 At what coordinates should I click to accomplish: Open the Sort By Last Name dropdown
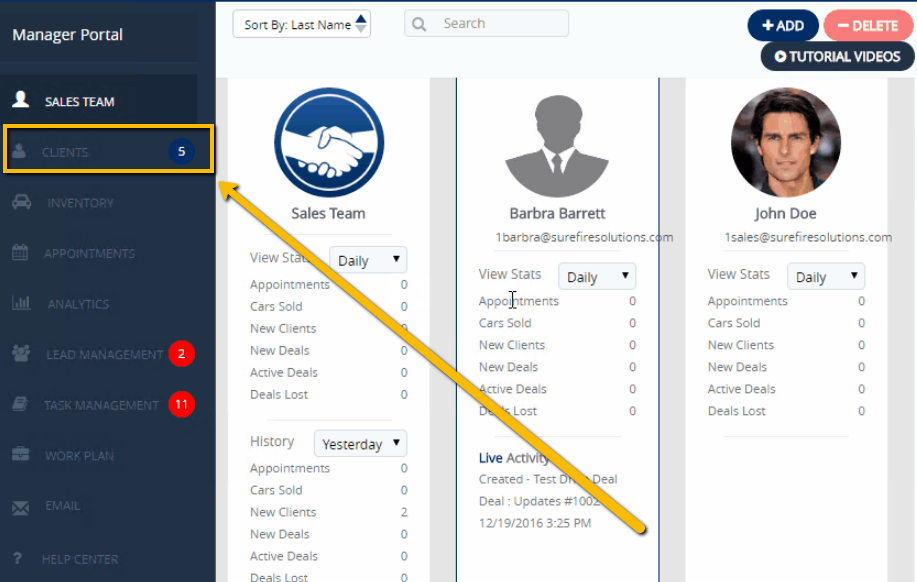(301, 23)
